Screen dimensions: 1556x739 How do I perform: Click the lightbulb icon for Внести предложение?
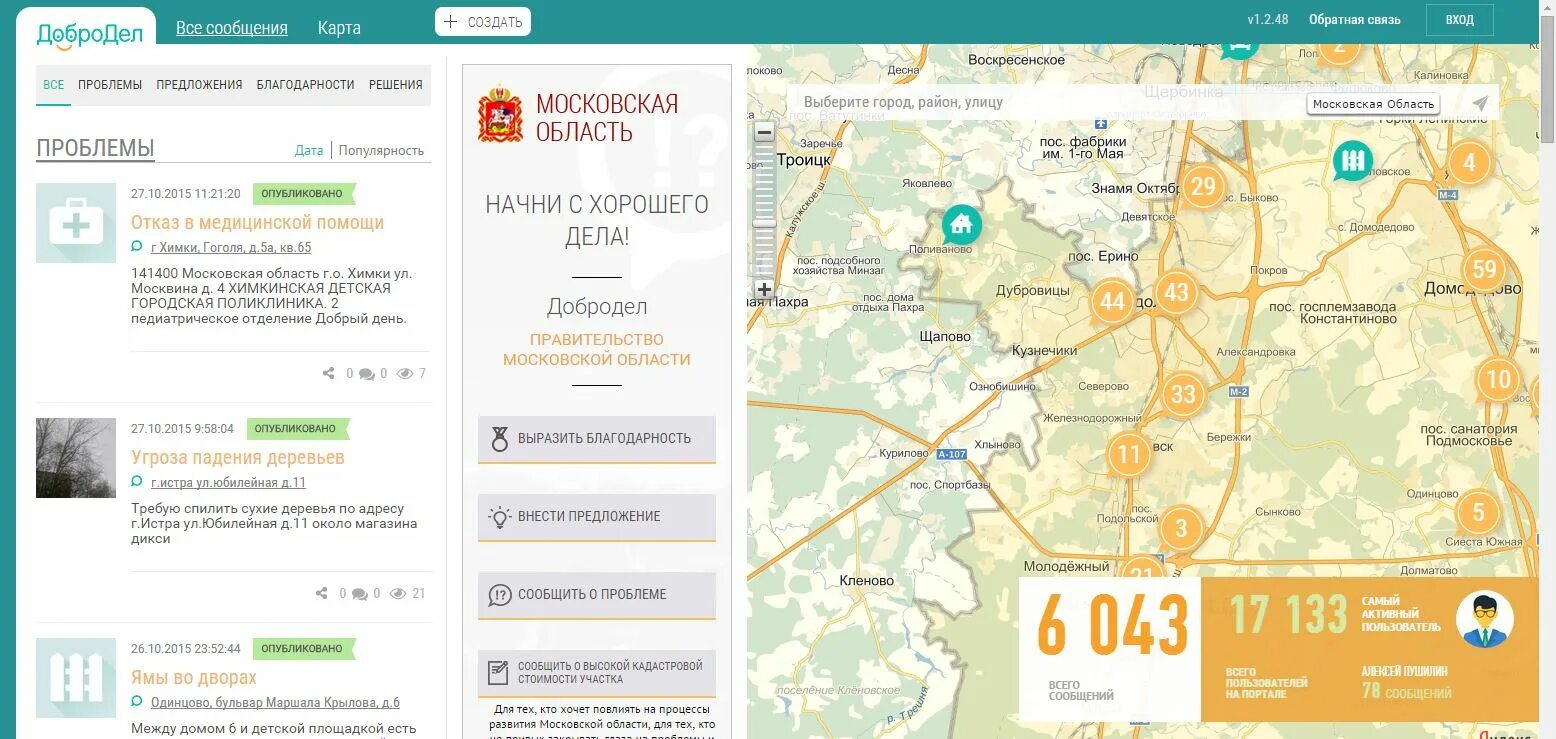[x=596, y=517]
